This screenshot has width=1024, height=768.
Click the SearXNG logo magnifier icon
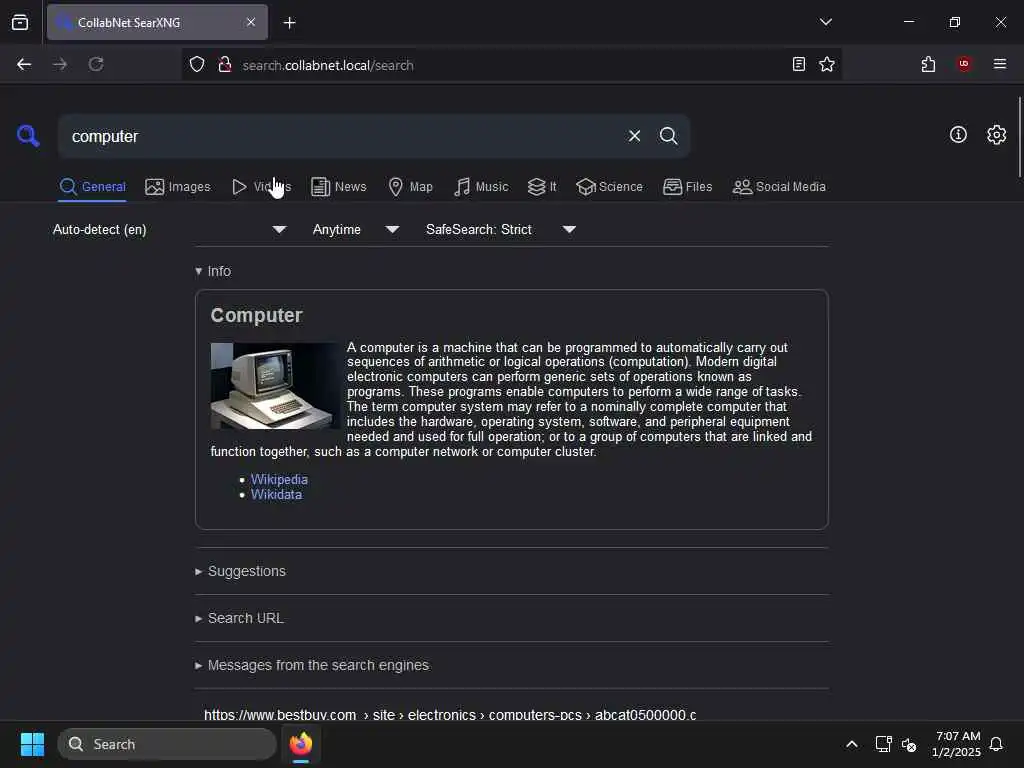(28, 136)
